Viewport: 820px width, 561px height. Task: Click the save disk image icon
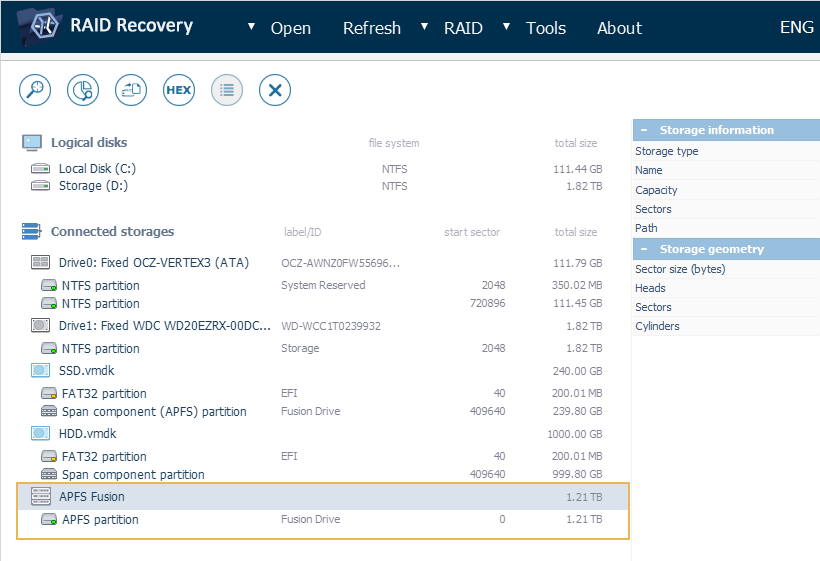131,90
